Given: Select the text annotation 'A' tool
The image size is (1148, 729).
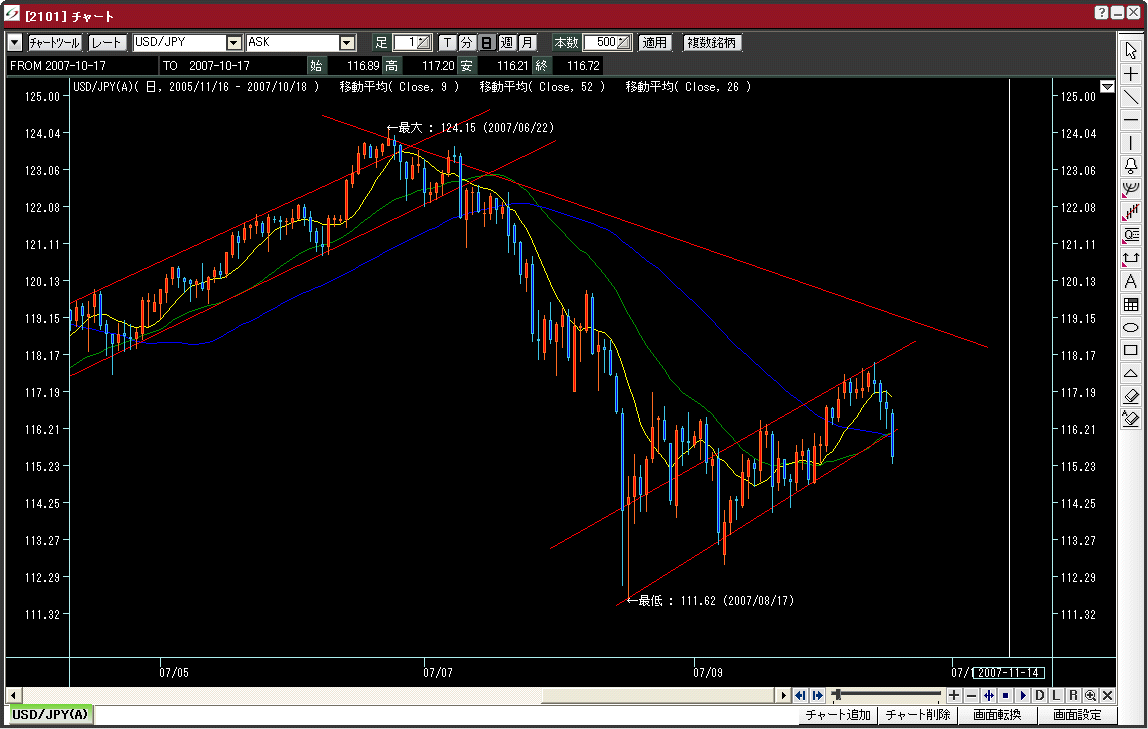Looking at the screenshot, I should [1131, 282].
